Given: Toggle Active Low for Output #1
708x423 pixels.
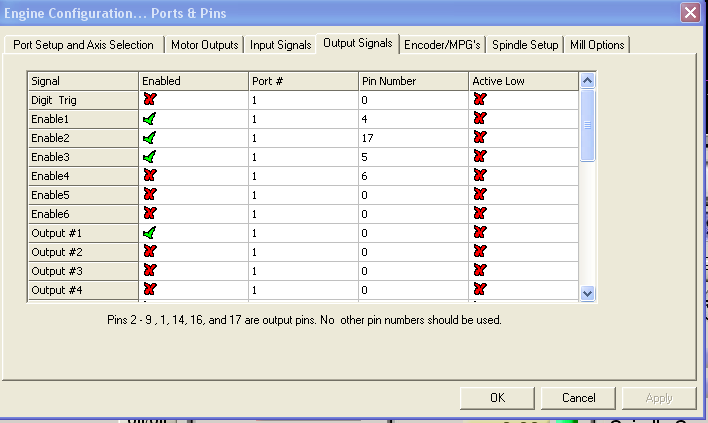Looking at the screenshot, I should click(x=480, y=232).
